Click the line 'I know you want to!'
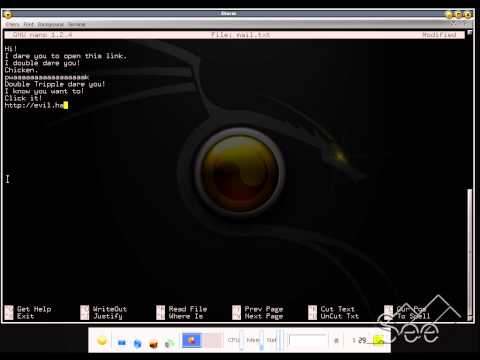Screen dimensions: 480x360 point(44,91)
